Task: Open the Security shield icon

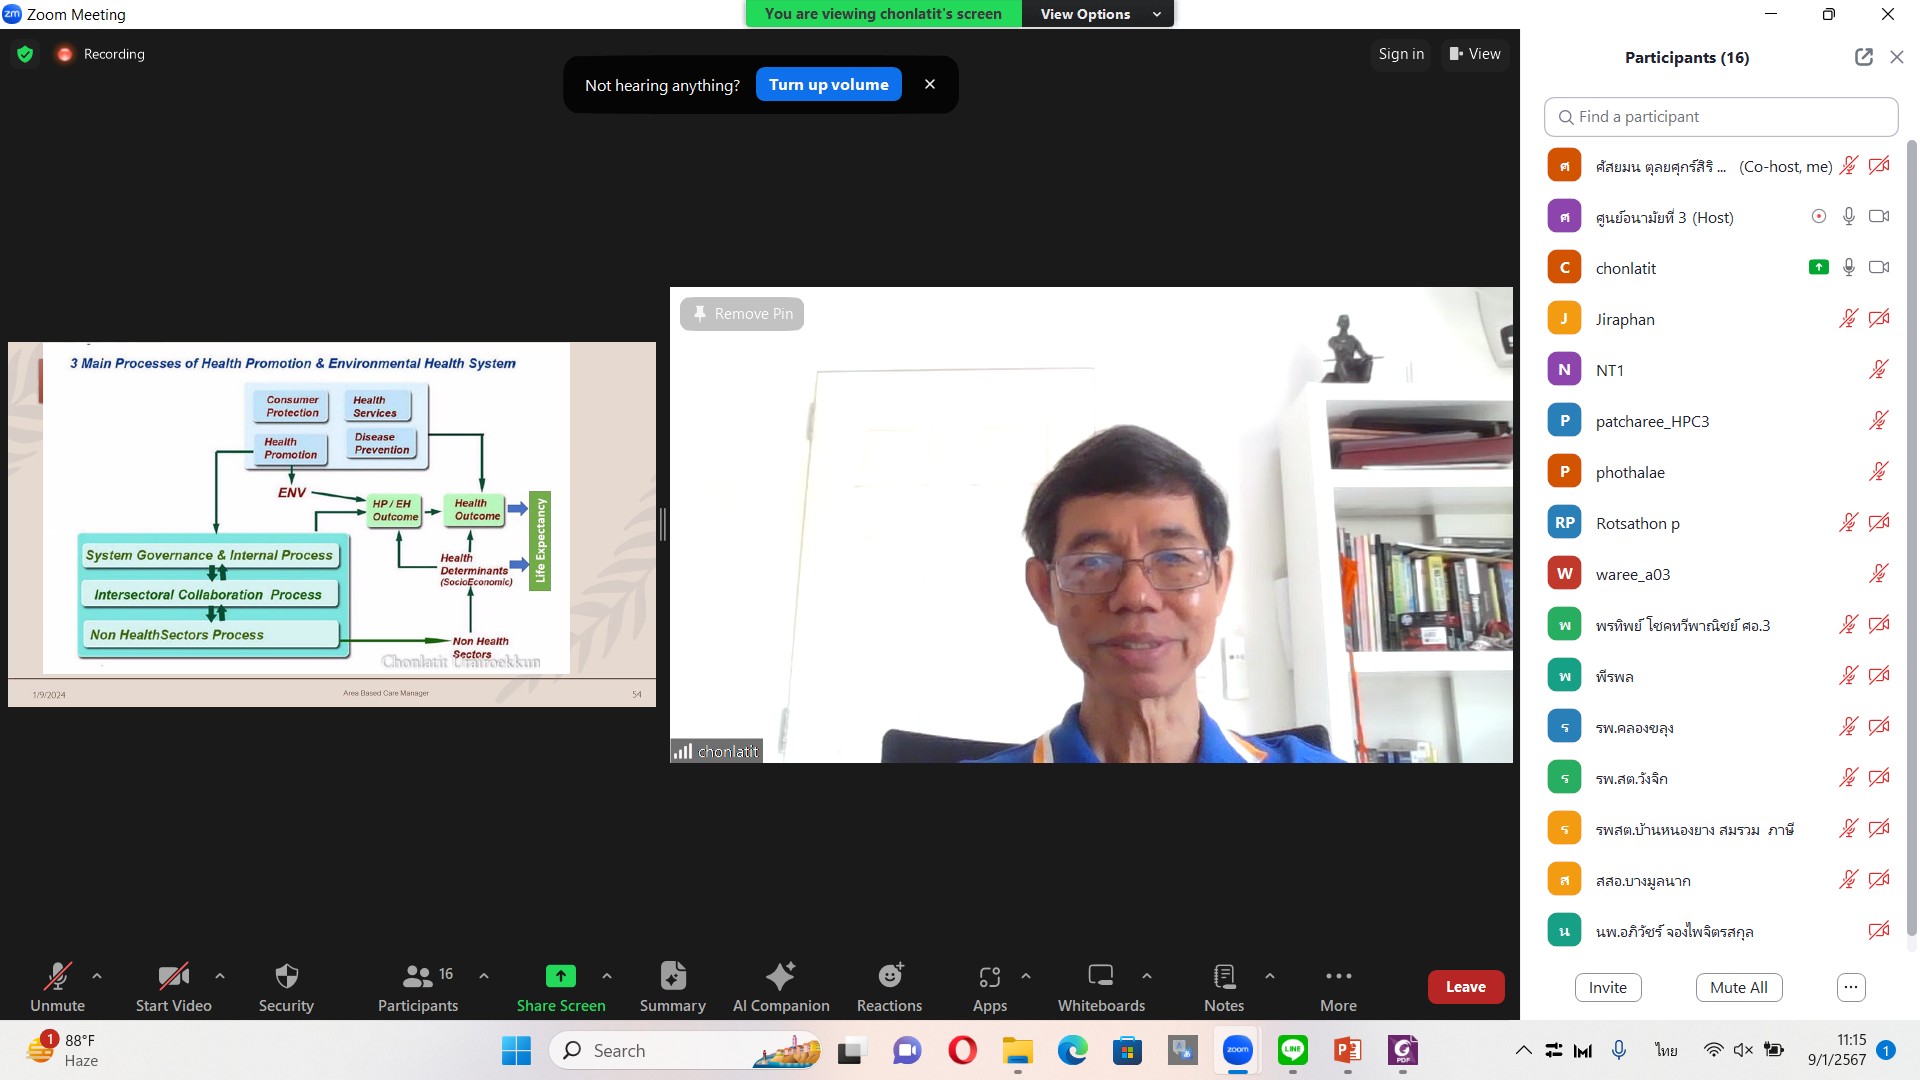Action: (x=287, y=975)
